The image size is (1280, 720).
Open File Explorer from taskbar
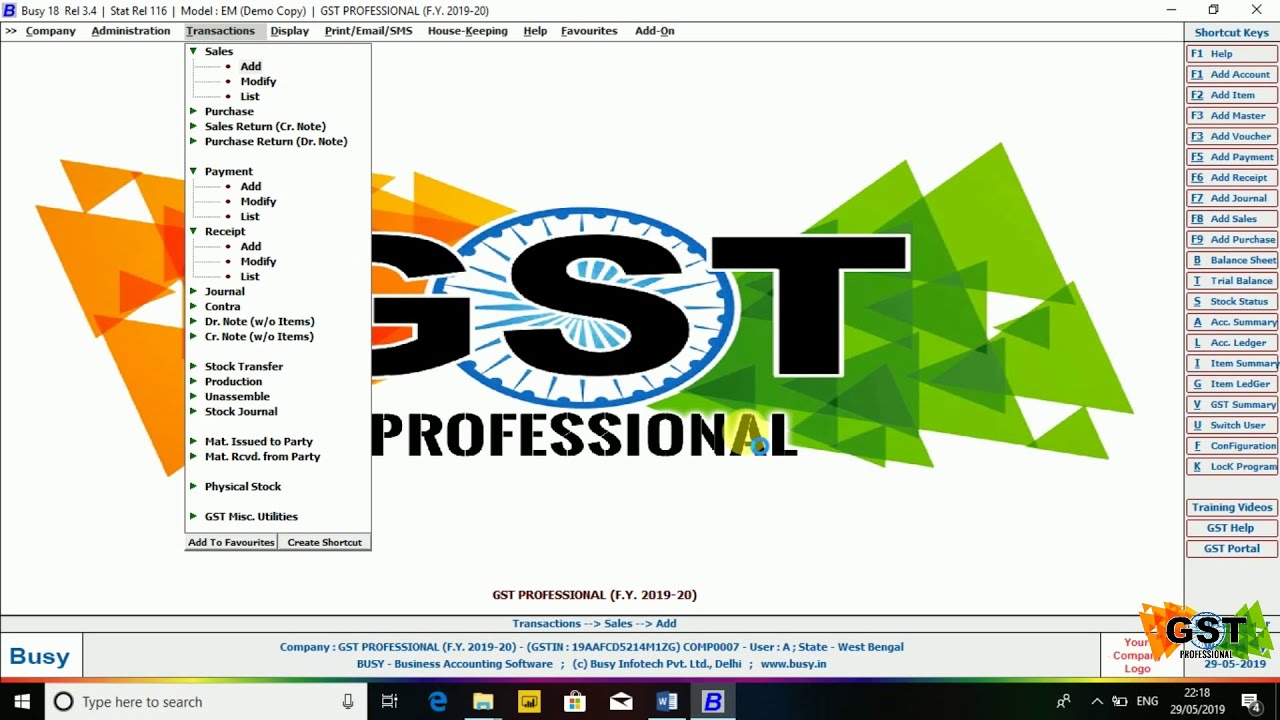(x=483, y=702)
